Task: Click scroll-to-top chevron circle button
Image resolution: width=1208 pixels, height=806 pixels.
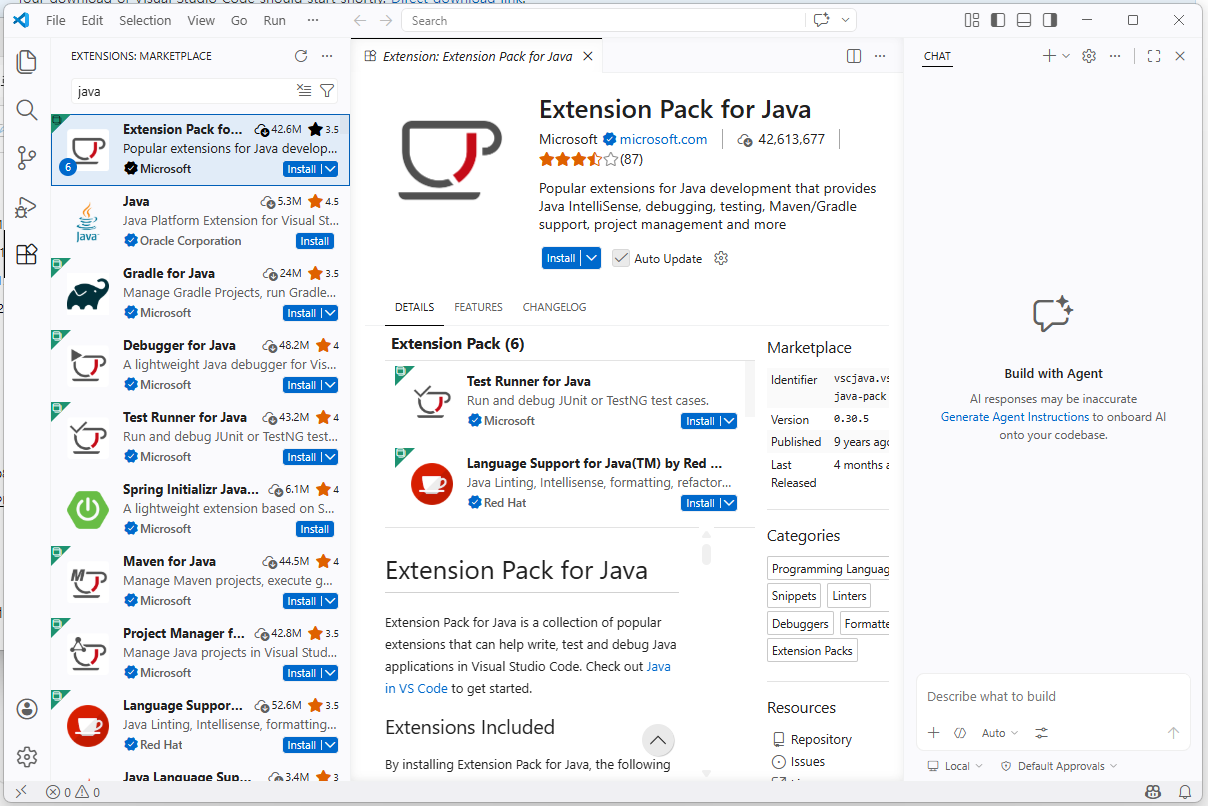Action: tap(657, 741)
